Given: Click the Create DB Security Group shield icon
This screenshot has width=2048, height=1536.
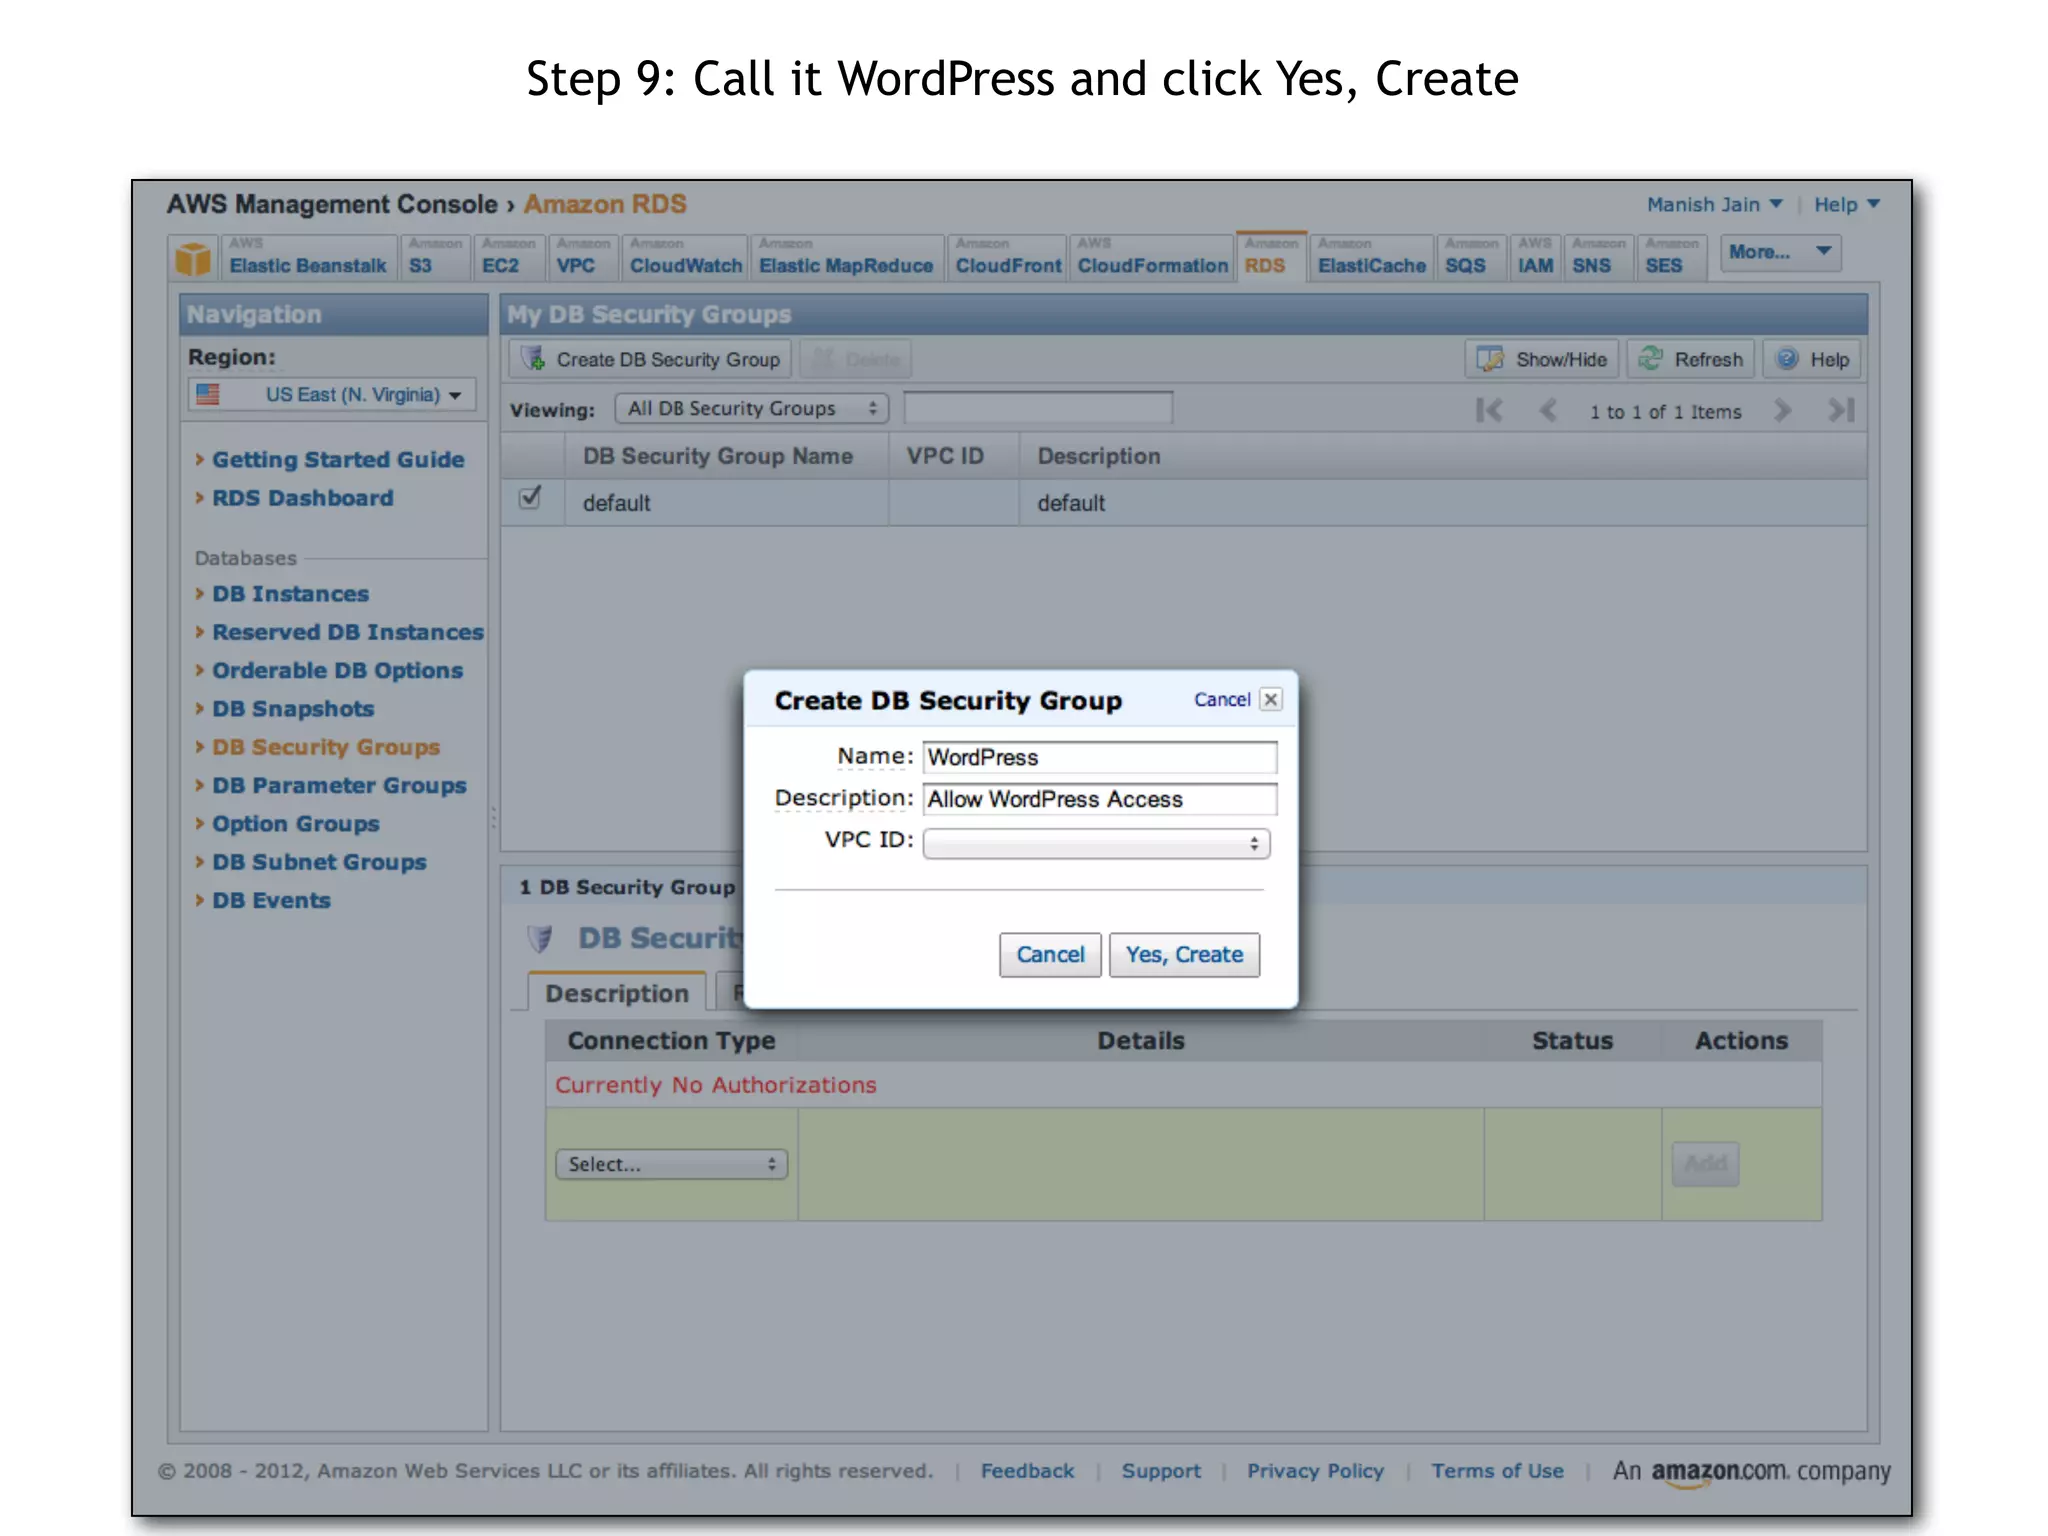Looking at the screenshot, I should coord(533,359).
